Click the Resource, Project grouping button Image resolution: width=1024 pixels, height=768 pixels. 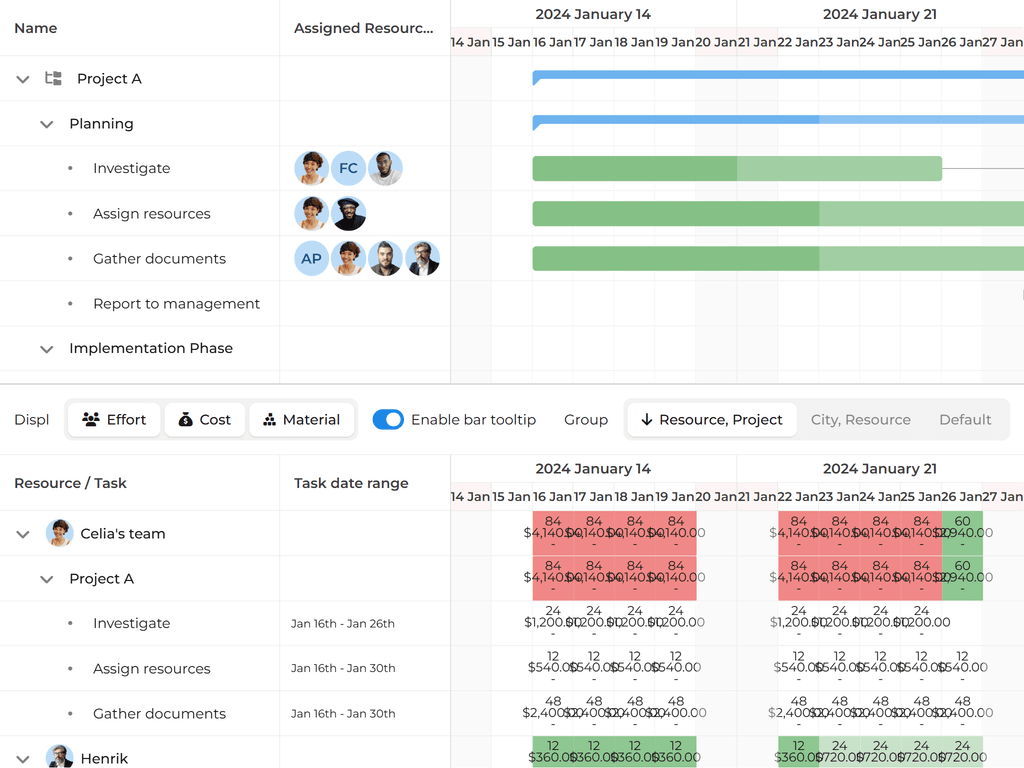(711, 419)
